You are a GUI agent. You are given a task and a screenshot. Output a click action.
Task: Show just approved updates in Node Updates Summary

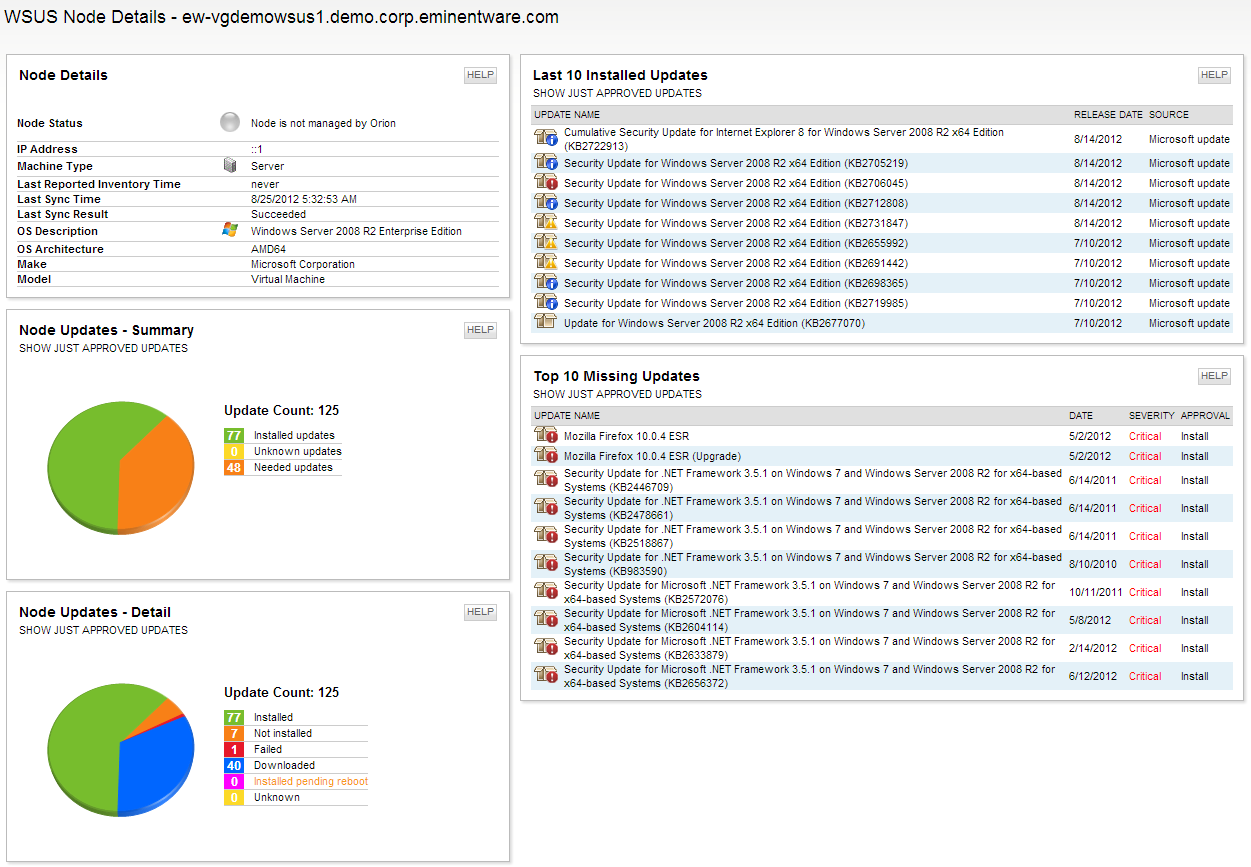click(103, 348)
